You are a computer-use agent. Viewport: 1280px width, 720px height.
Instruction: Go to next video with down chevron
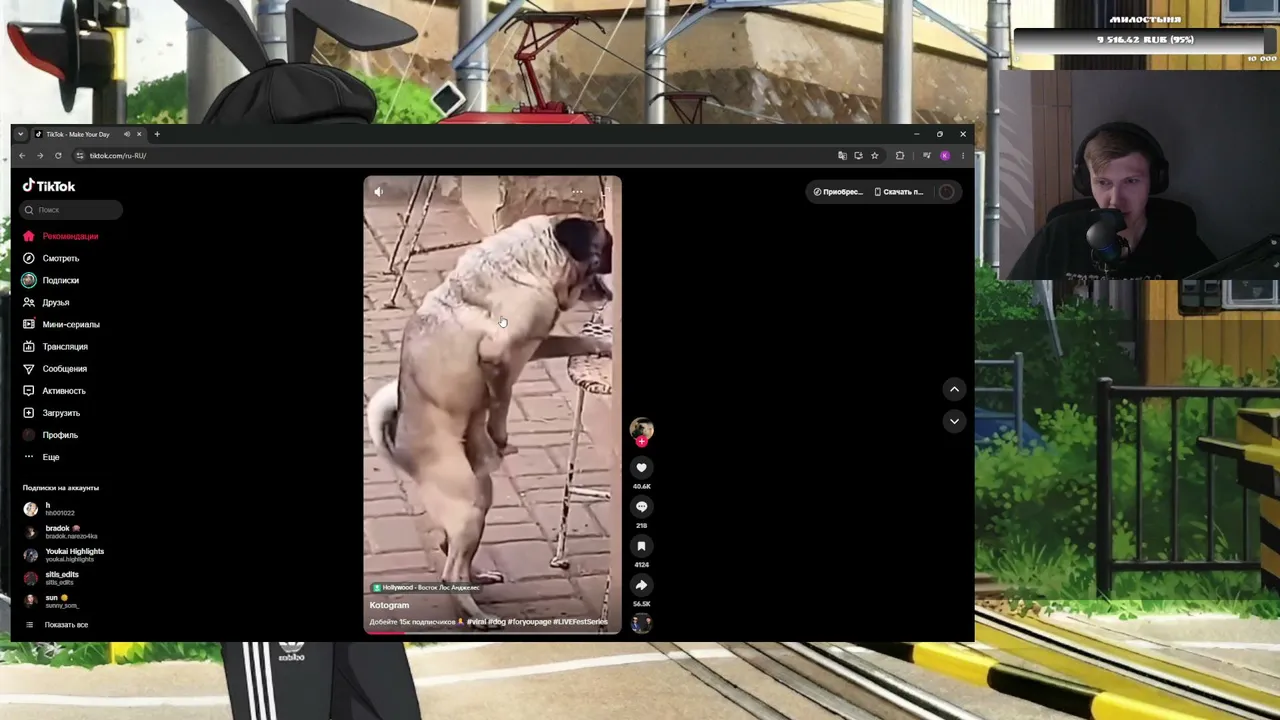click(954, 421)
